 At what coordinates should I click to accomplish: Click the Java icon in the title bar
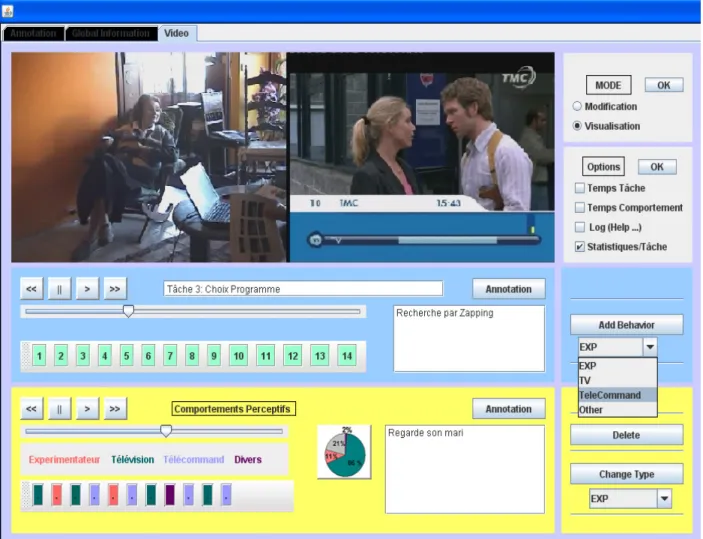[8, 11]
